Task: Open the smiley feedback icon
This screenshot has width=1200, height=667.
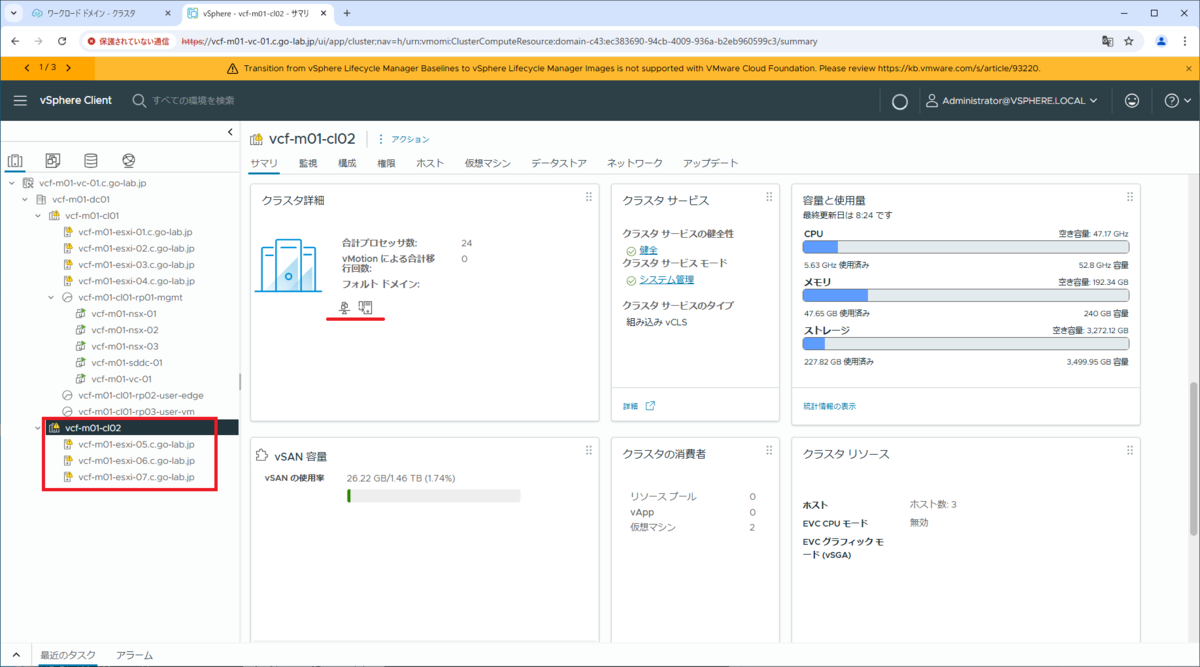Action: [x=1132, y=101]
